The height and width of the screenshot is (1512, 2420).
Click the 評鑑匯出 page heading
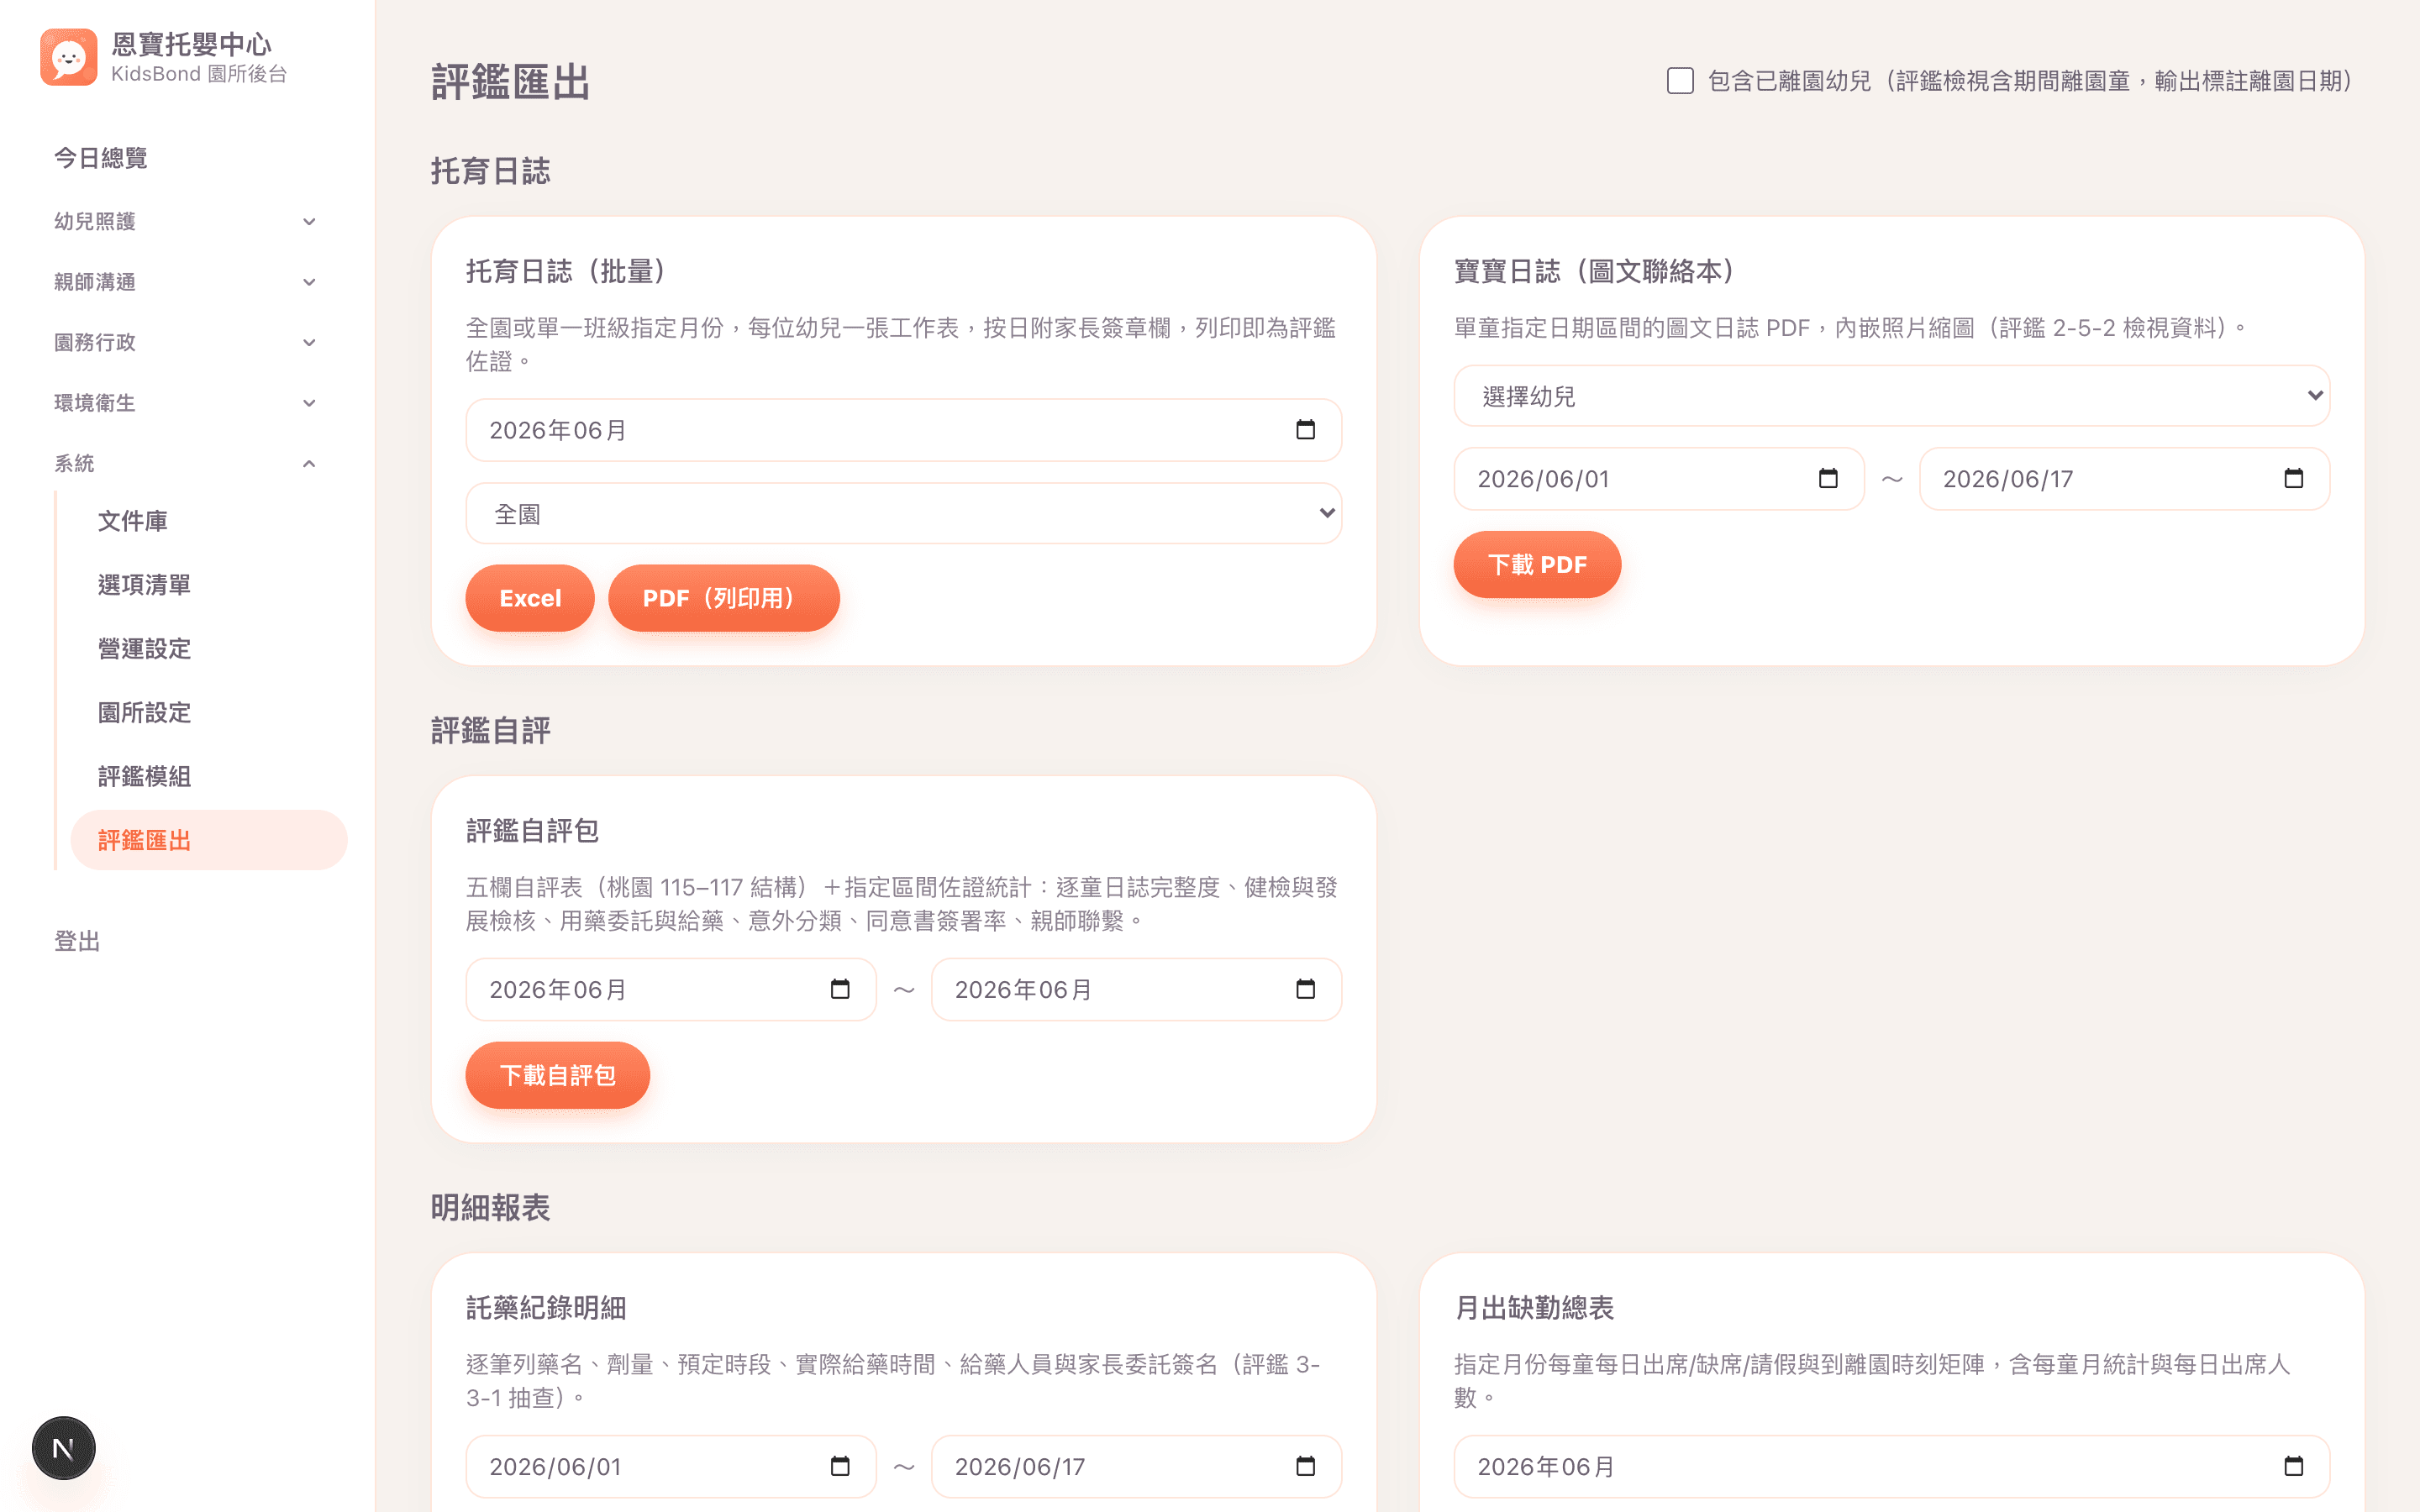click(511, 82)
